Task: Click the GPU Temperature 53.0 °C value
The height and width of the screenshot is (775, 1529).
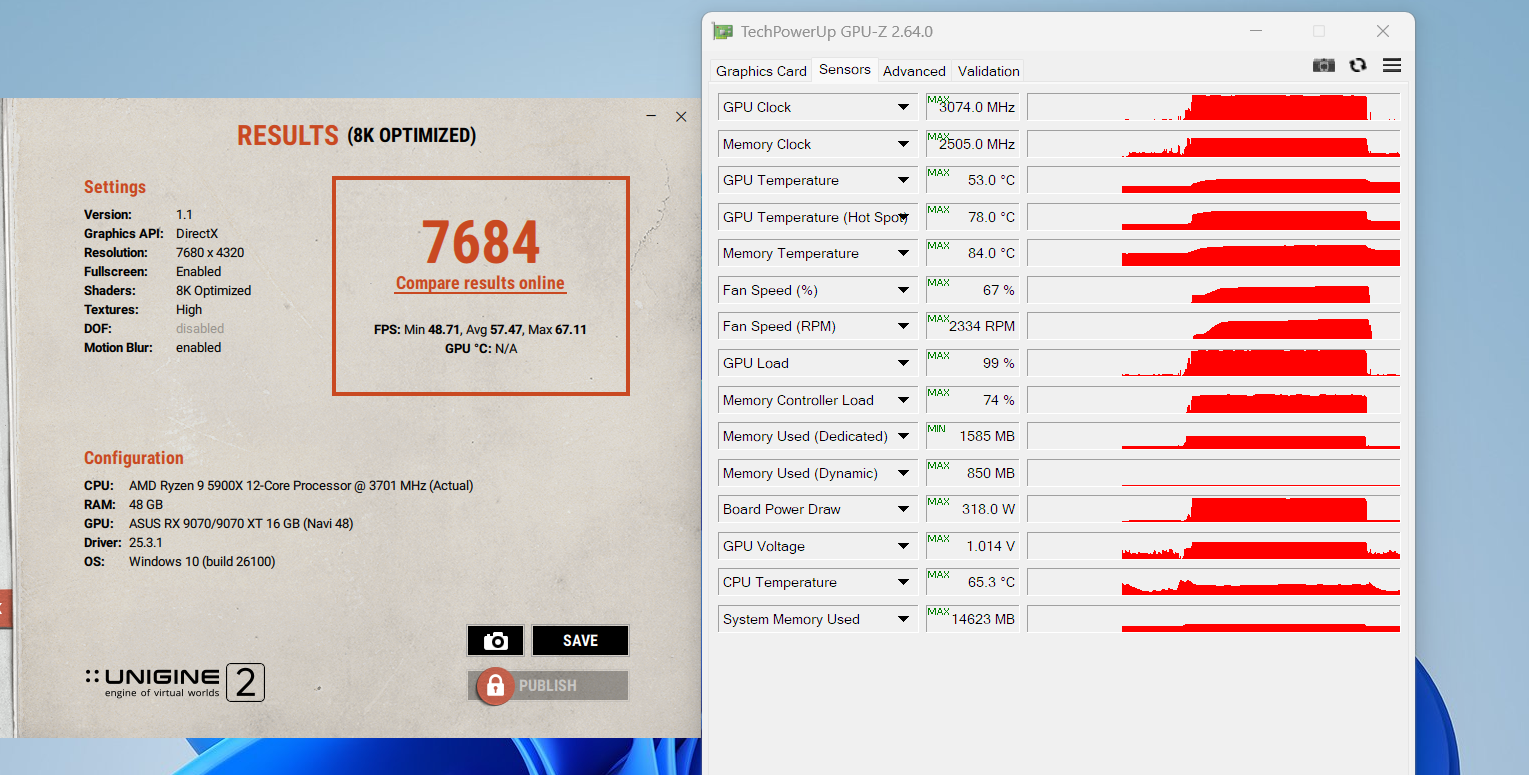Action: tap(972, 180)
